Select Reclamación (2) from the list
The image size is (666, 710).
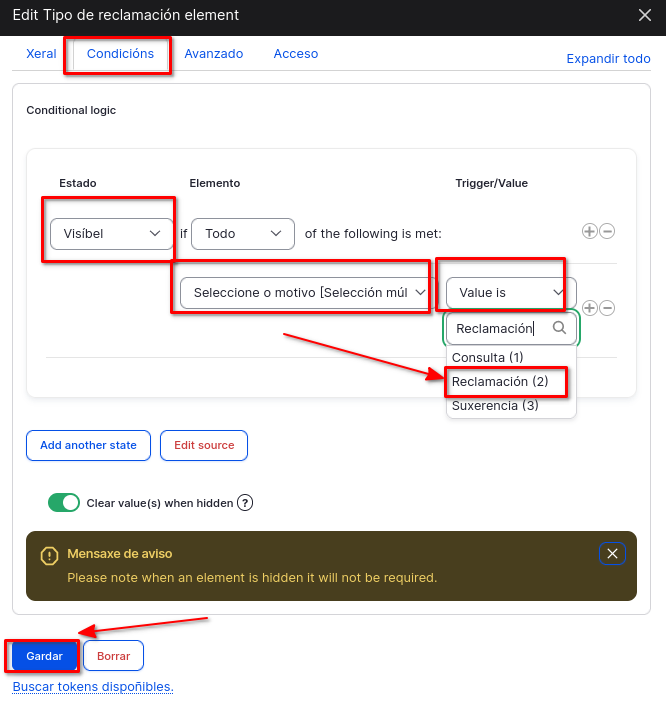pyautogui.click(x=500, y=381)
